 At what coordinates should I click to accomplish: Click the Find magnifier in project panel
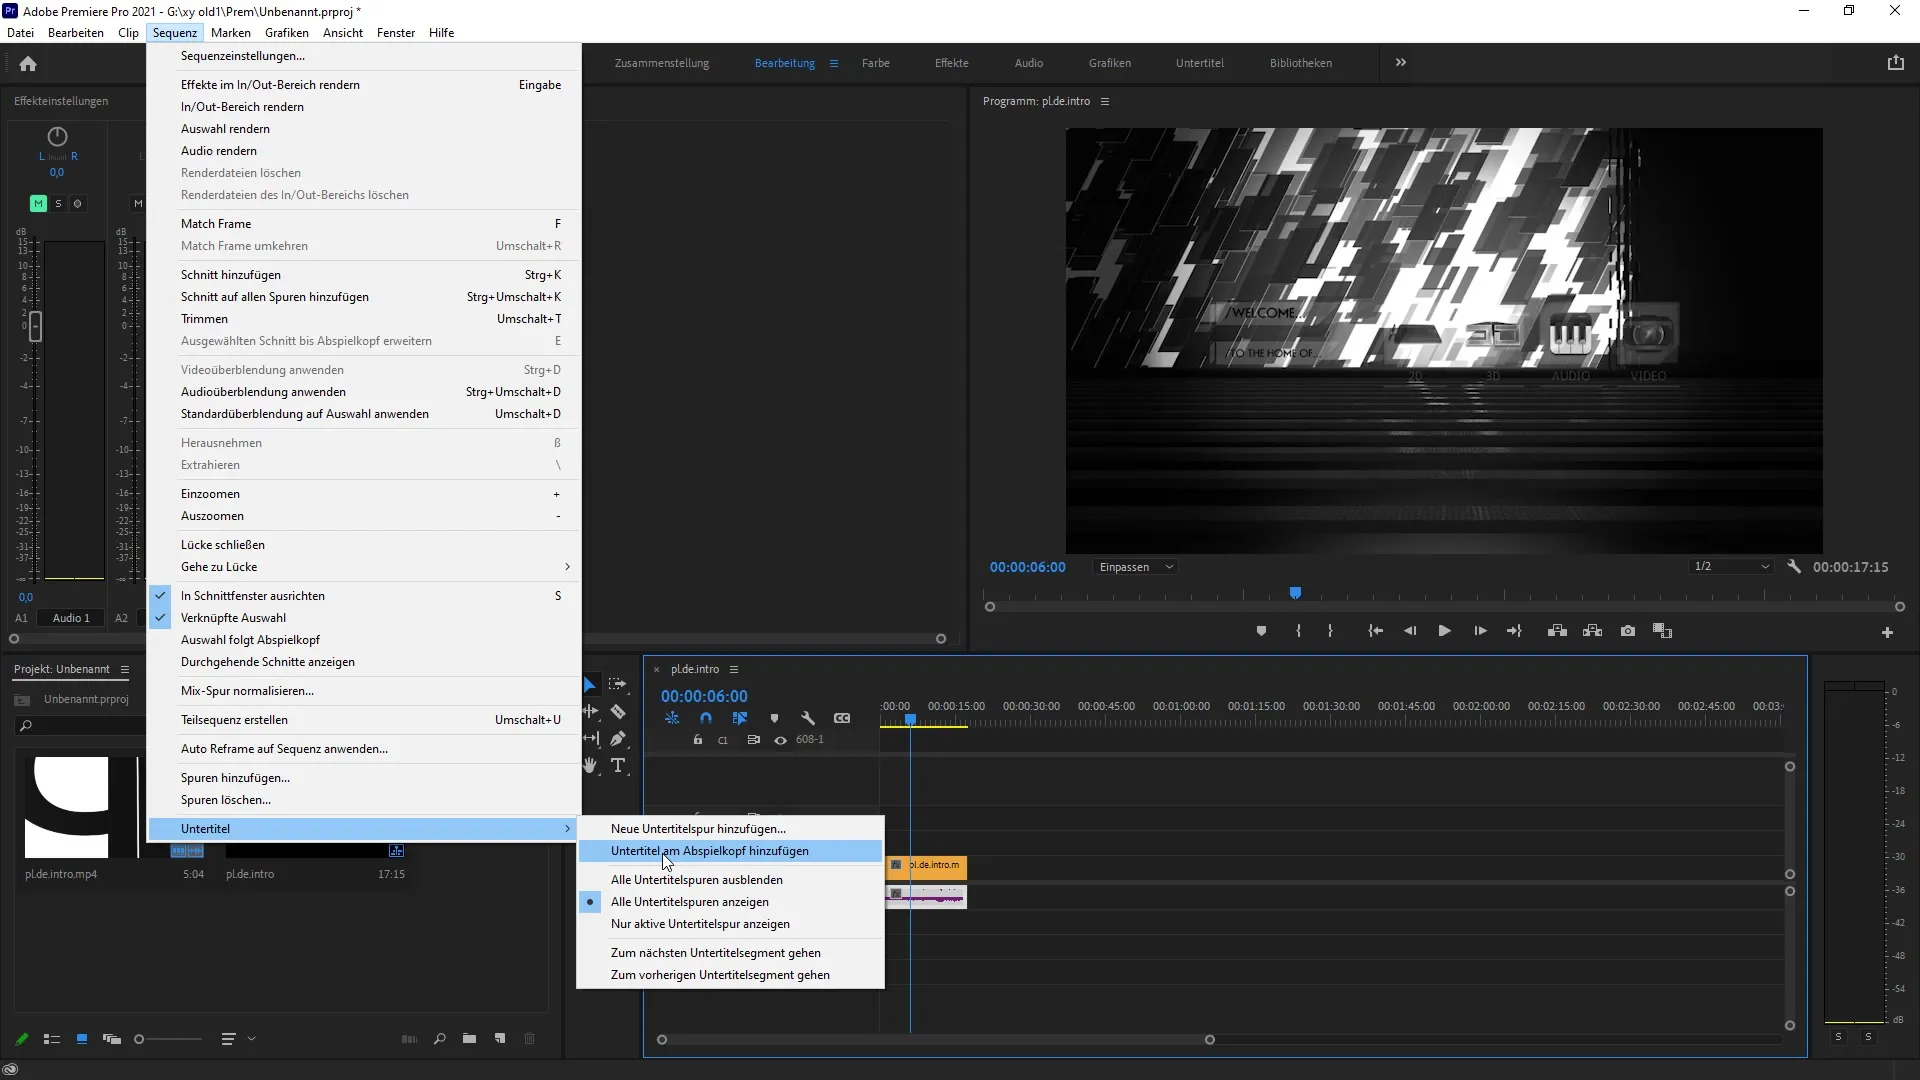[x=439, y=1039]
